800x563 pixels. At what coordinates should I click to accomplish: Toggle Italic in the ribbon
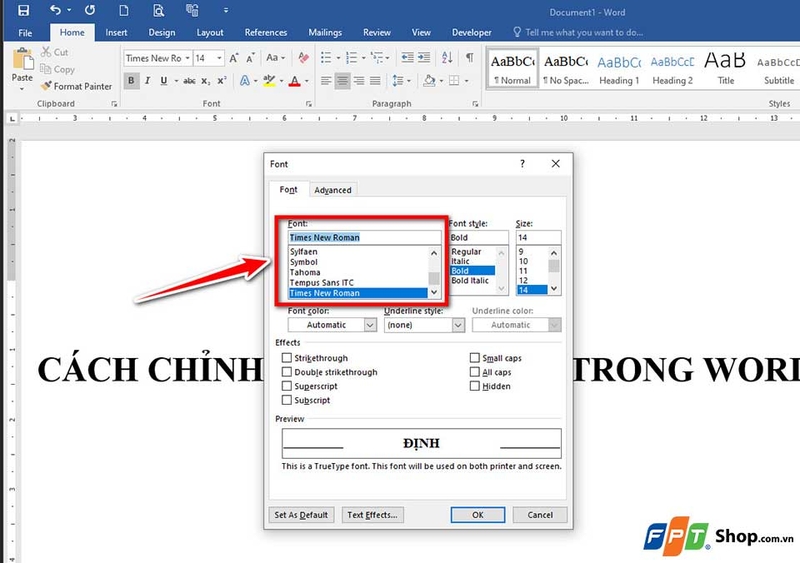click(x=147, y=81)
